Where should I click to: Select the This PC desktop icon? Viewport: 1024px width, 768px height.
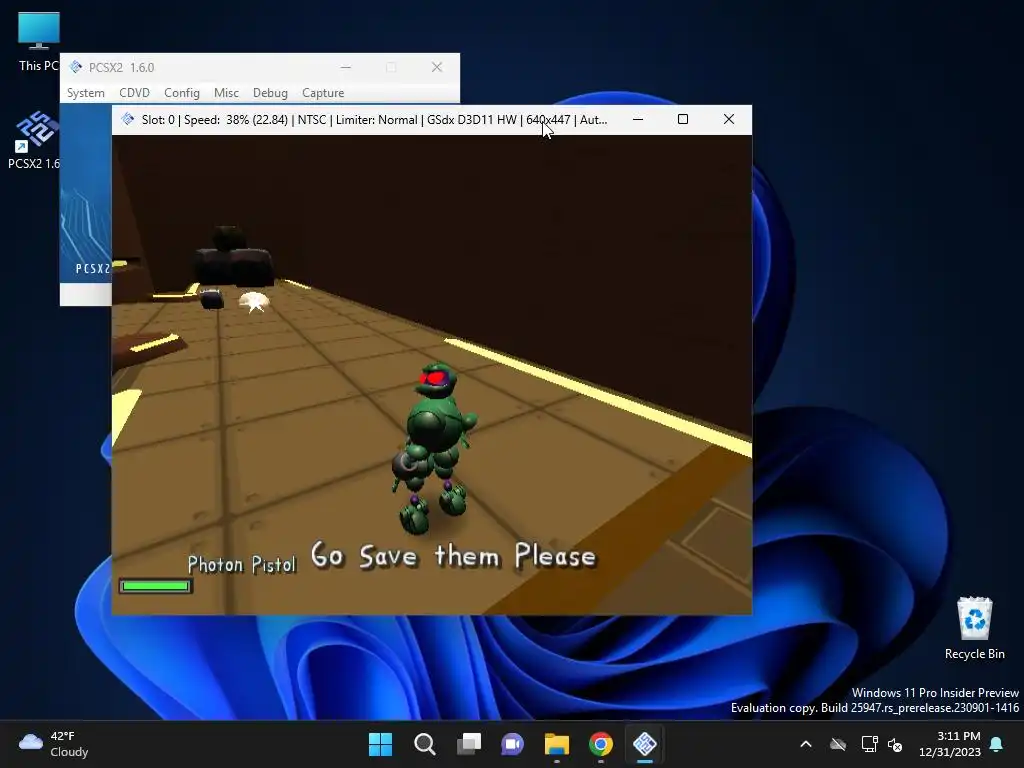point(38,42)
